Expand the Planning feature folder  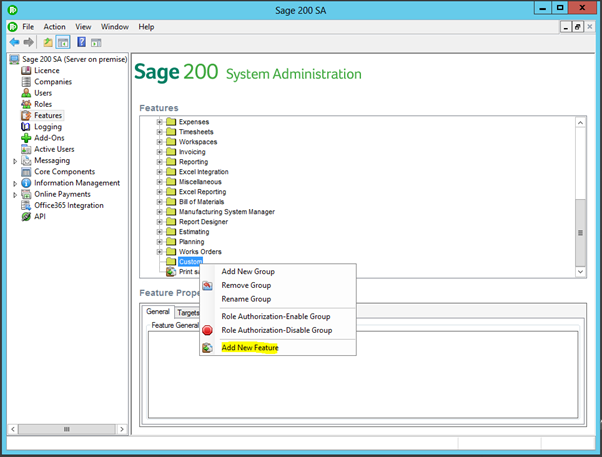(x=159, y=242)
